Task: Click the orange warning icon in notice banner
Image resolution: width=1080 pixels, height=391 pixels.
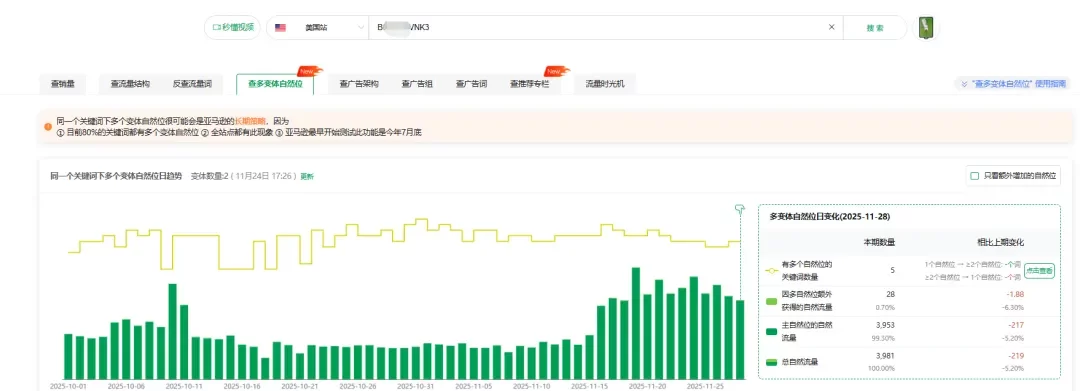Action: point(48,126)
